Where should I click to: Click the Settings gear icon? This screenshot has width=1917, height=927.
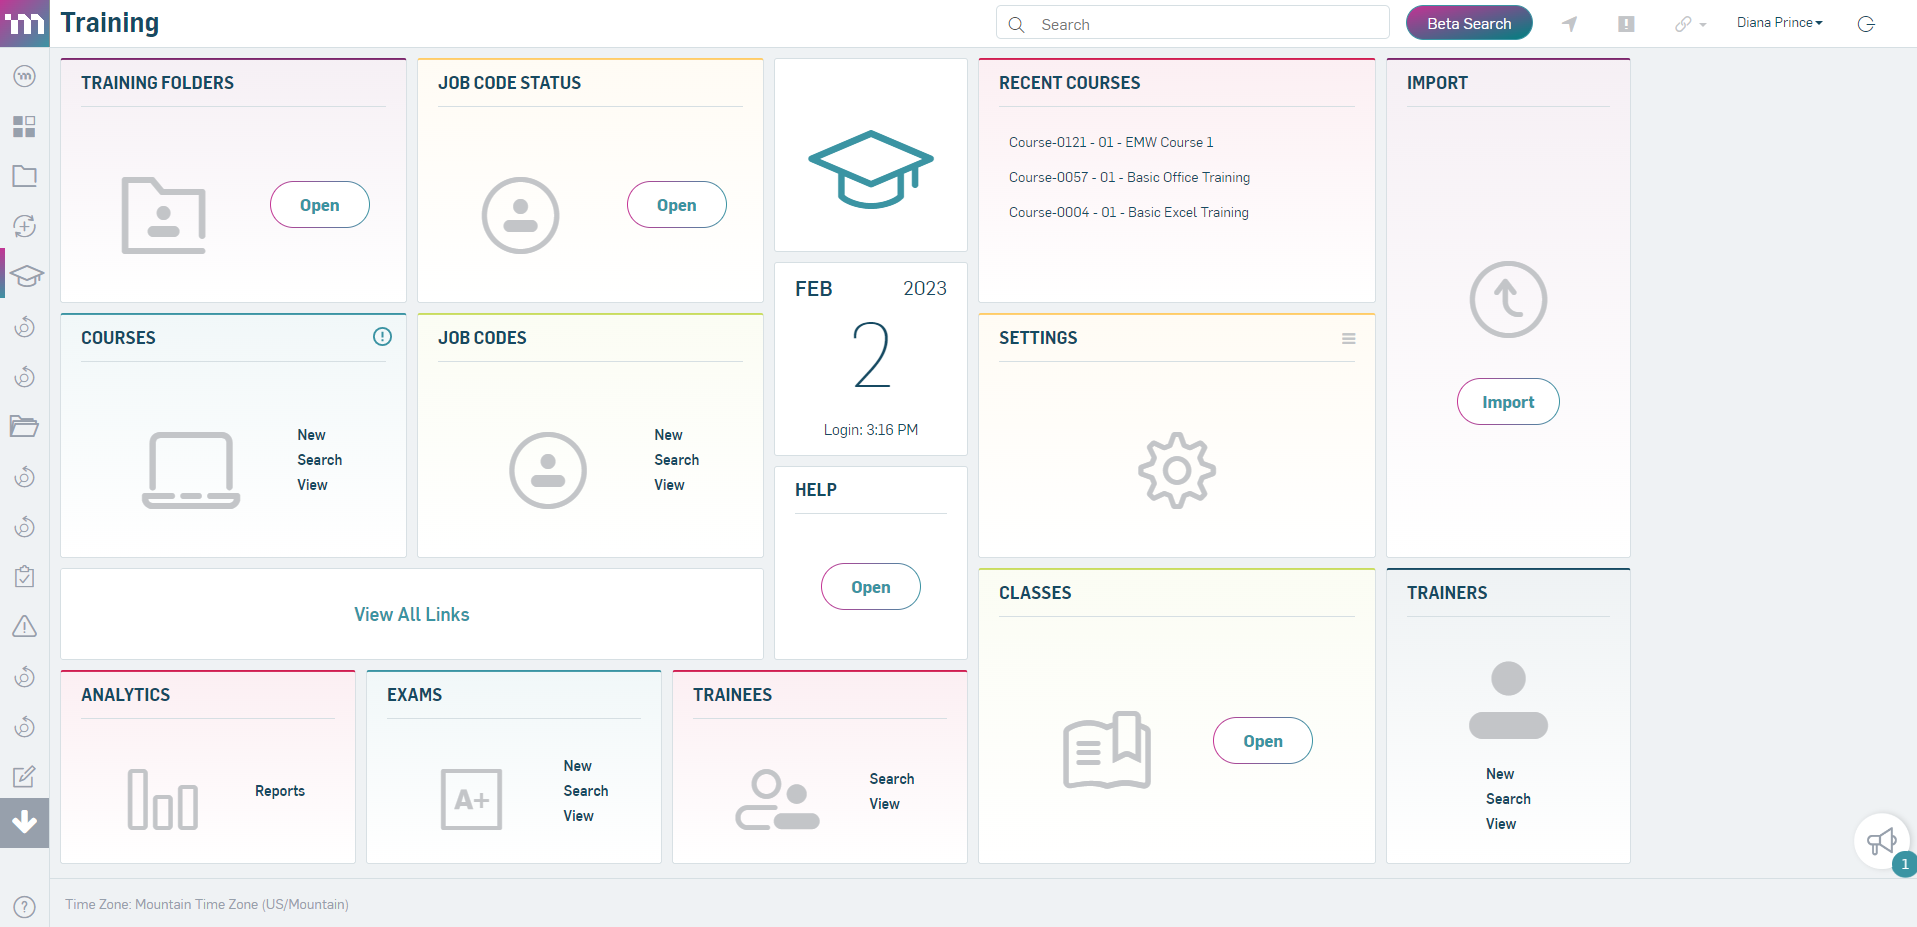pyautogui.click(x=1176, y=470)
